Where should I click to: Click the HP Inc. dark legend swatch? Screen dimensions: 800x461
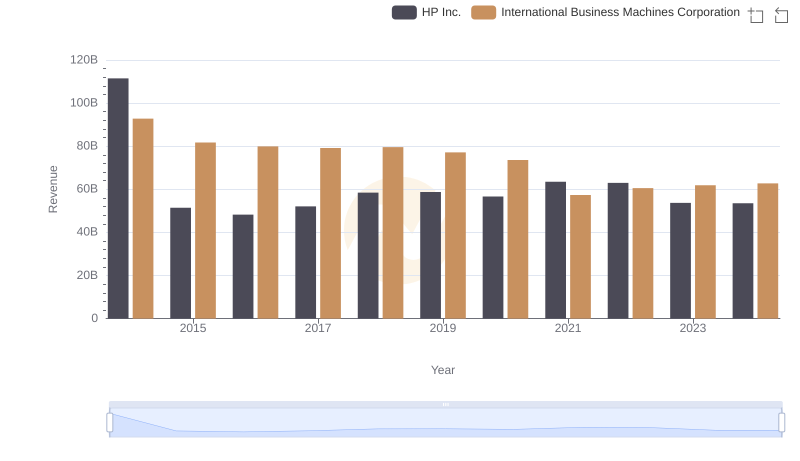[404, 12]
